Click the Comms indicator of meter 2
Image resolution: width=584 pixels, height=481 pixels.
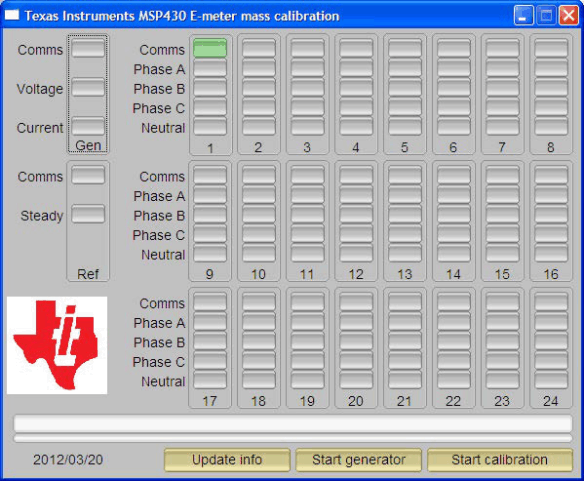pyautogui.click(x=259, y=48)
